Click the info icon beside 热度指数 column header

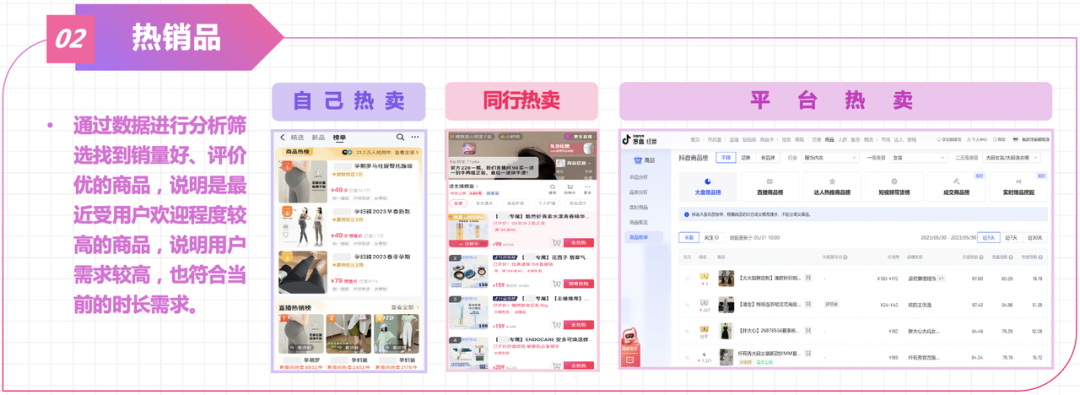point(1041,257)
